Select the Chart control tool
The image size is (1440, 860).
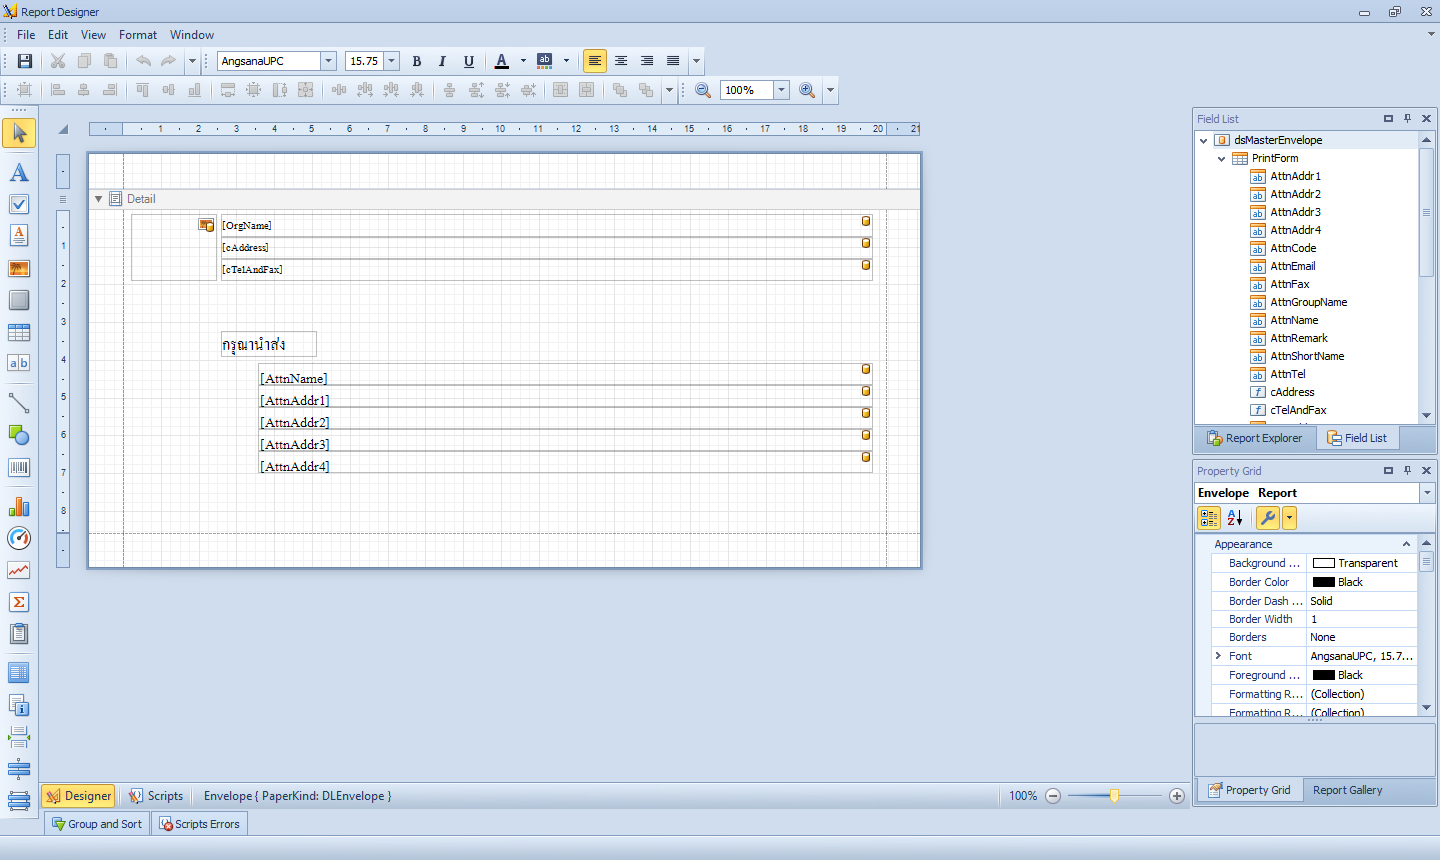[19, 506]
